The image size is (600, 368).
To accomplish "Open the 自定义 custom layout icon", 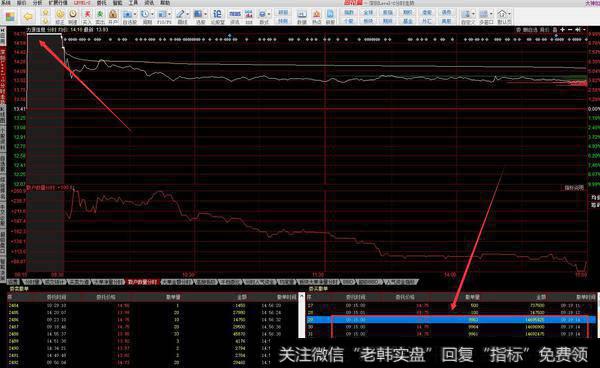I will point(466,14).
